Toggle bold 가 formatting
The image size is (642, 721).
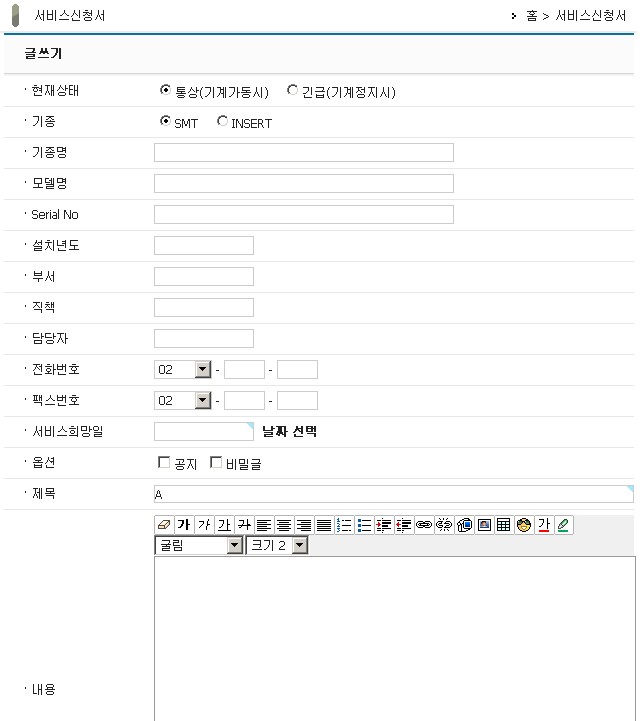(184, 525)
